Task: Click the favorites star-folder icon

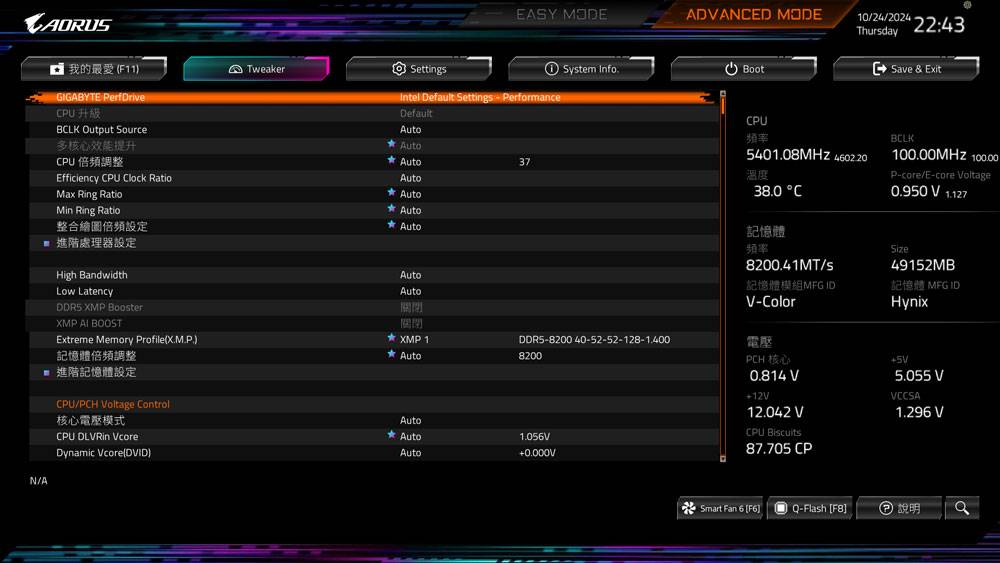Action: click(57, 69)
